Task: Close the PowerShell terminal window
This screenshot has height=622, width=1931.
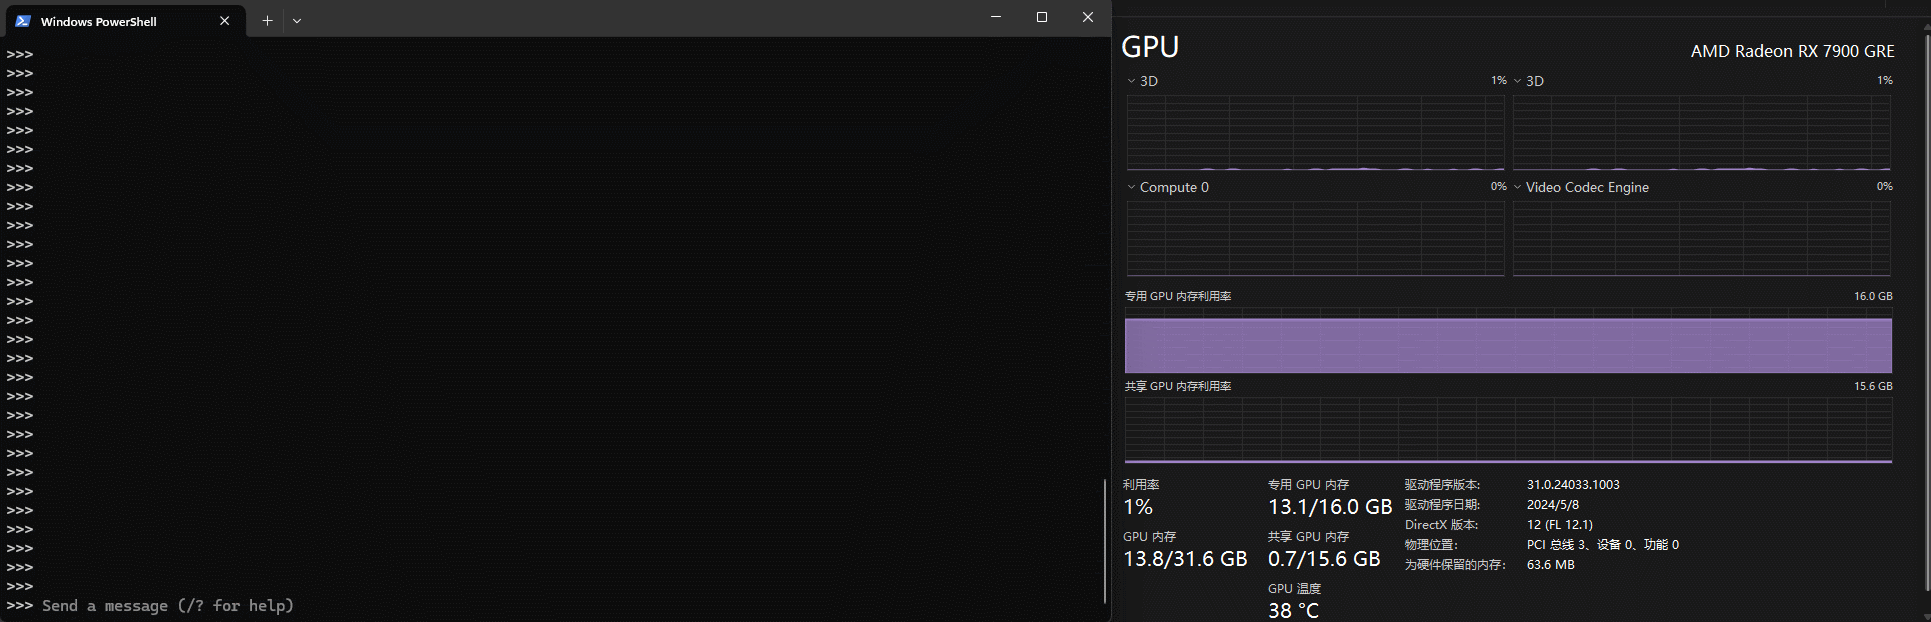Action: tap(1088, 17)
